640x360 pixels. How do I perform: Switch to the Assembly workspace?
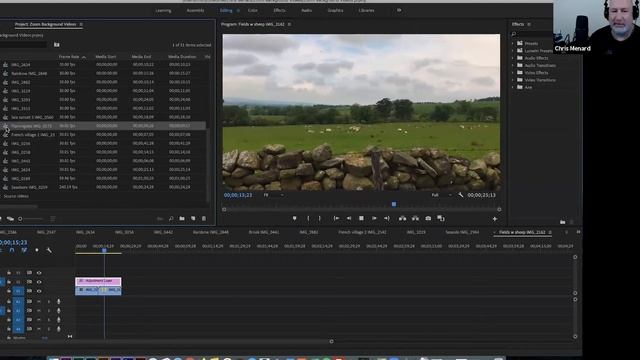tap(195, 11)
